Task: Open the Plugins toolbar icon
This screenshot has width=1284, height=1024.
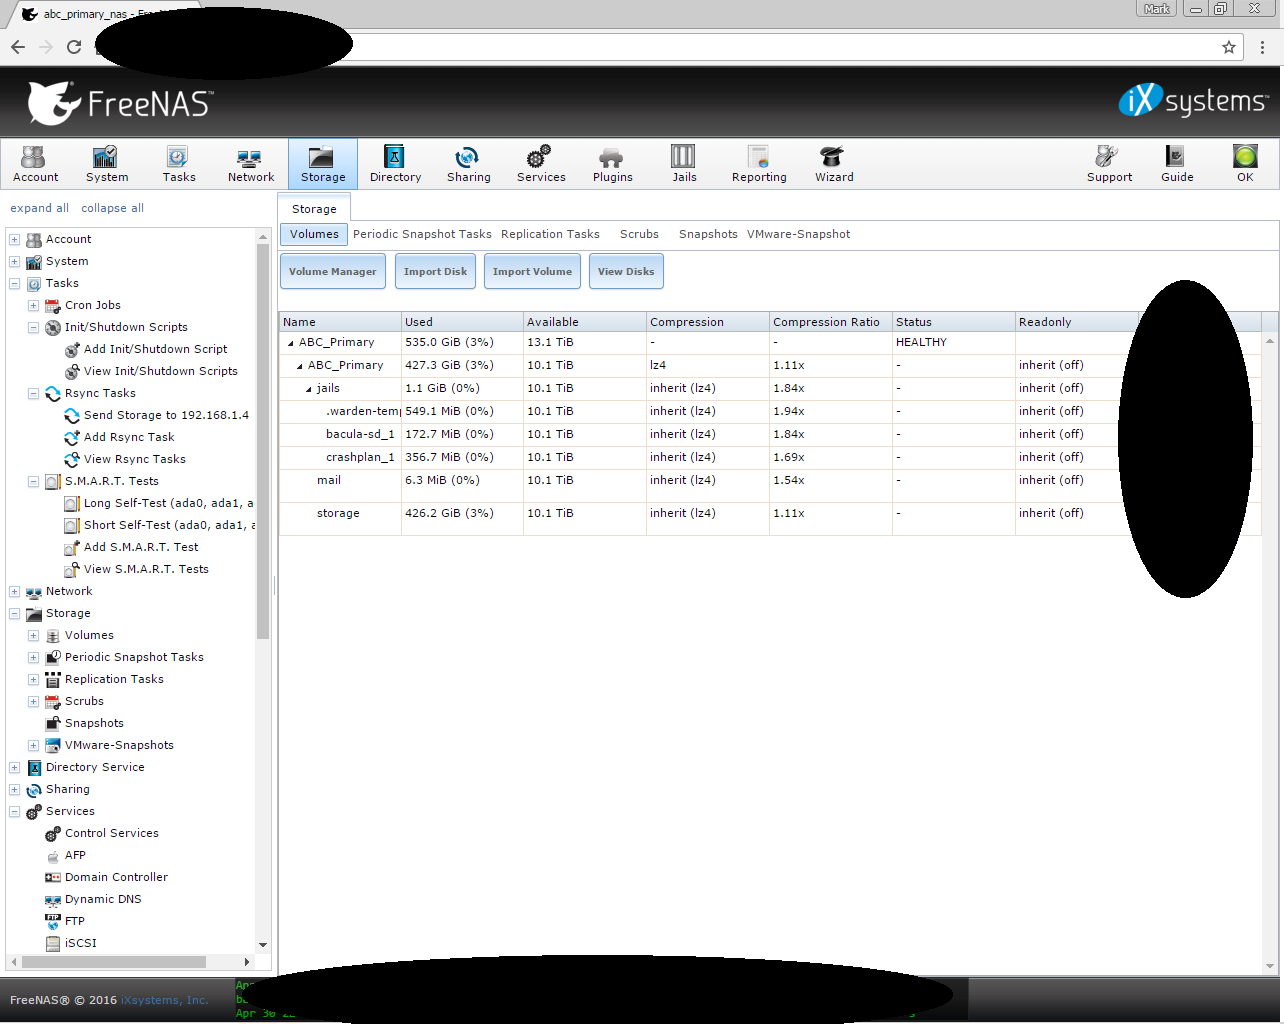Action: [x=612, y=164]
